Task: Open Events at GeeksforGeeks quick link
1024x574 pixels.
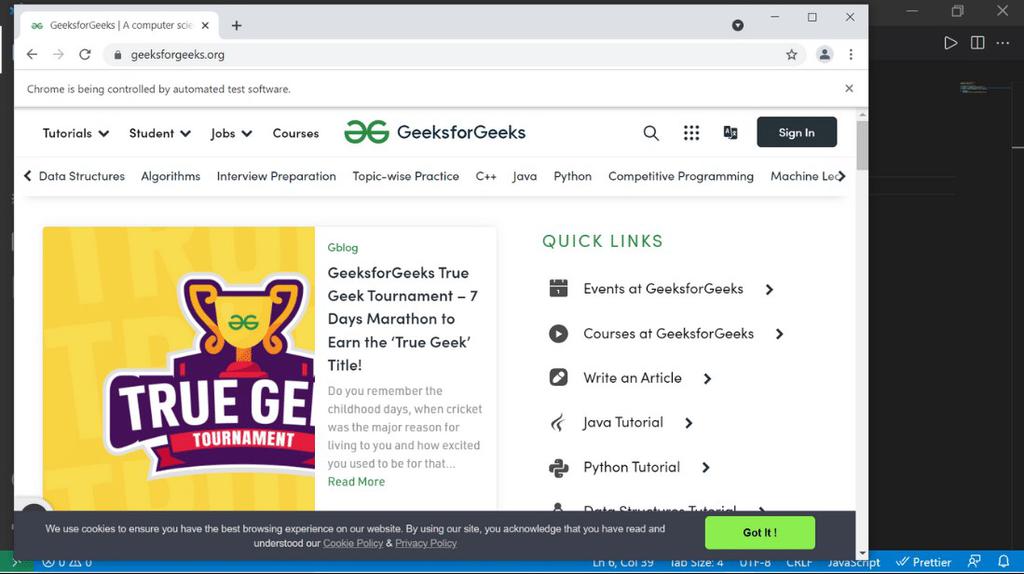Action: point(663,289)
